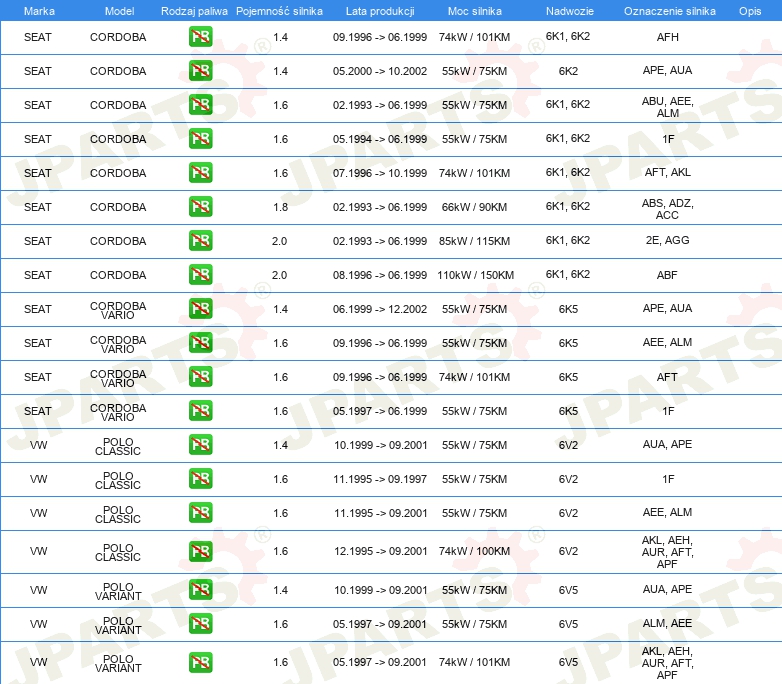The width and height of the screenshot is (782, 684).
Task: Click the Oznaczenie silnika column header
Action: pyautogui.click(x=670, y=11)
